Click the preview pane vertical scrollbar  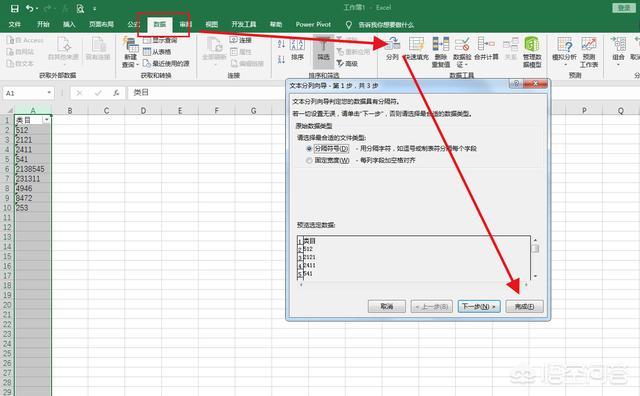click(535, 258)
